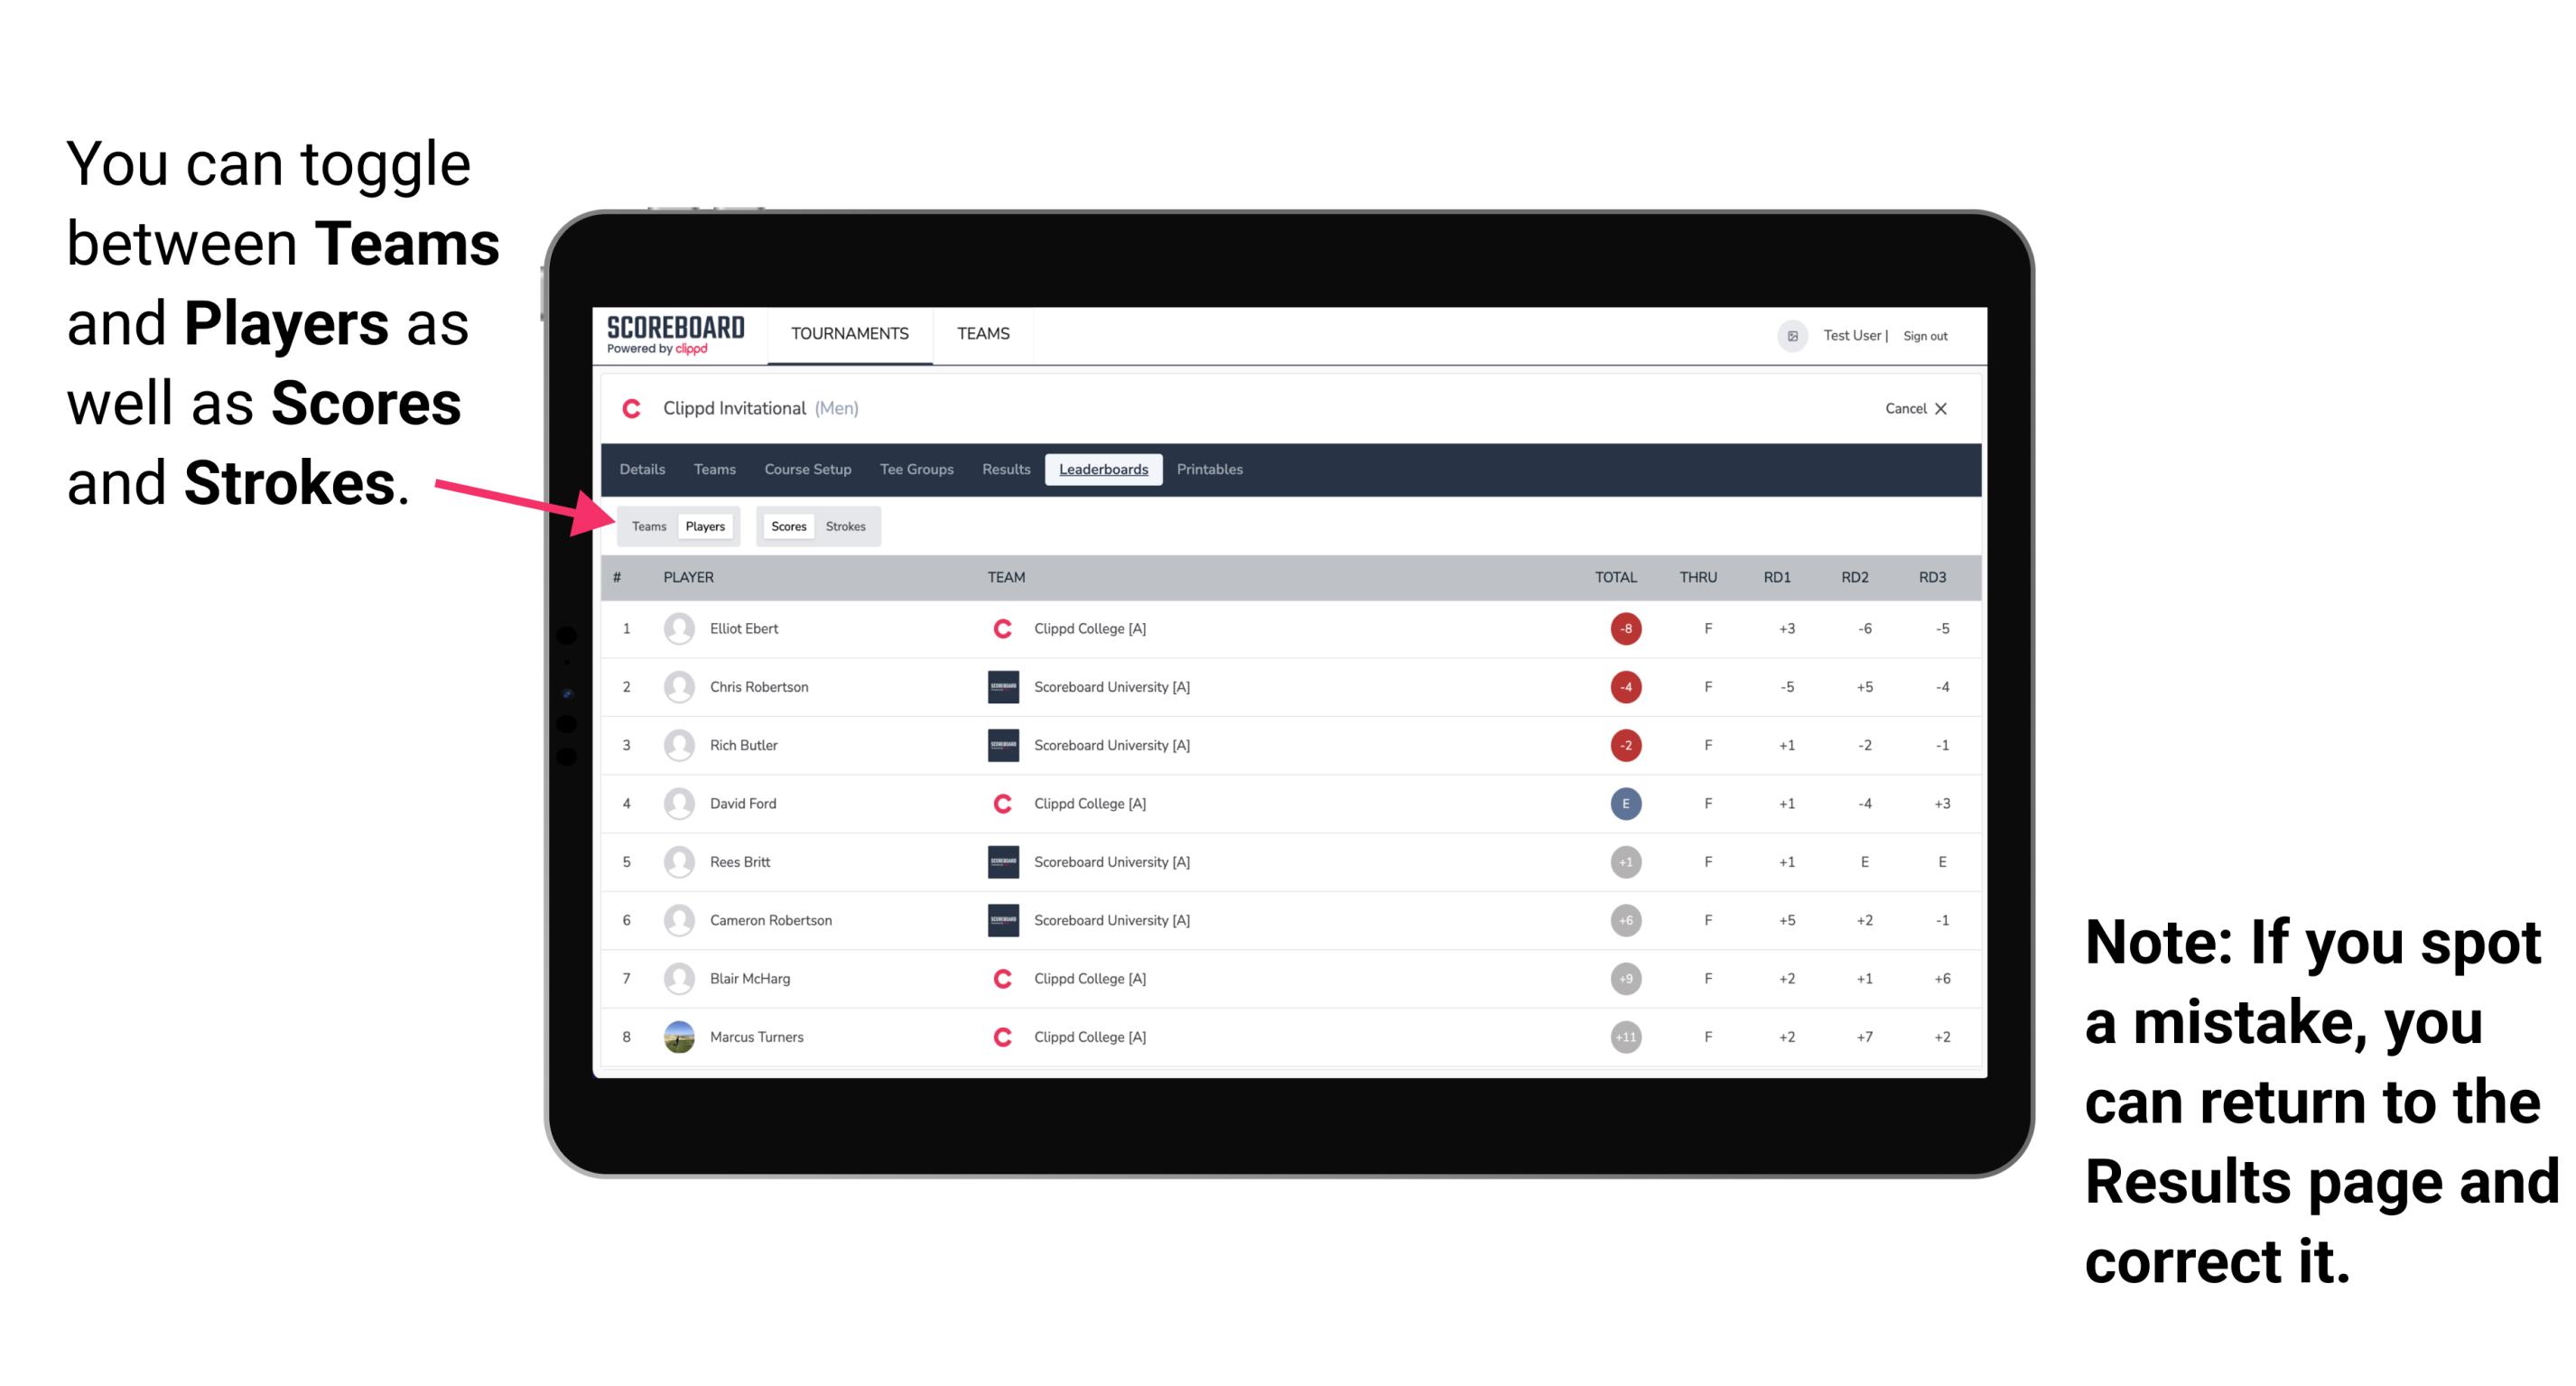Click the Tee Groups setup tab
This screenshot has height=1386, width=2576.
point(916,471)
